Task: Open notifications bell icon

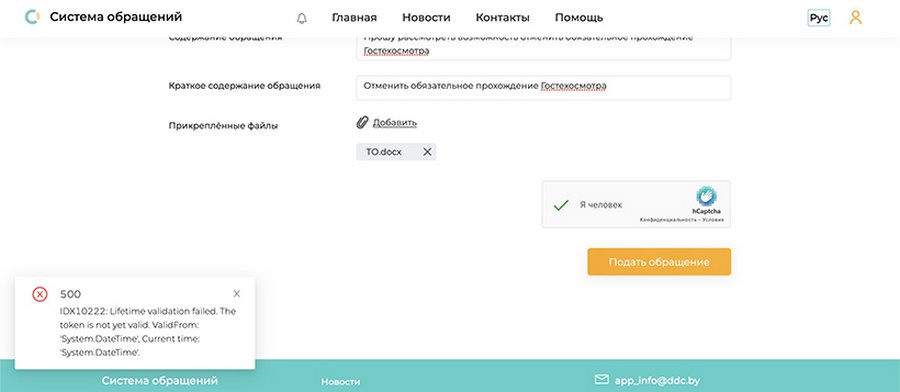Action: tap(302, 18)
